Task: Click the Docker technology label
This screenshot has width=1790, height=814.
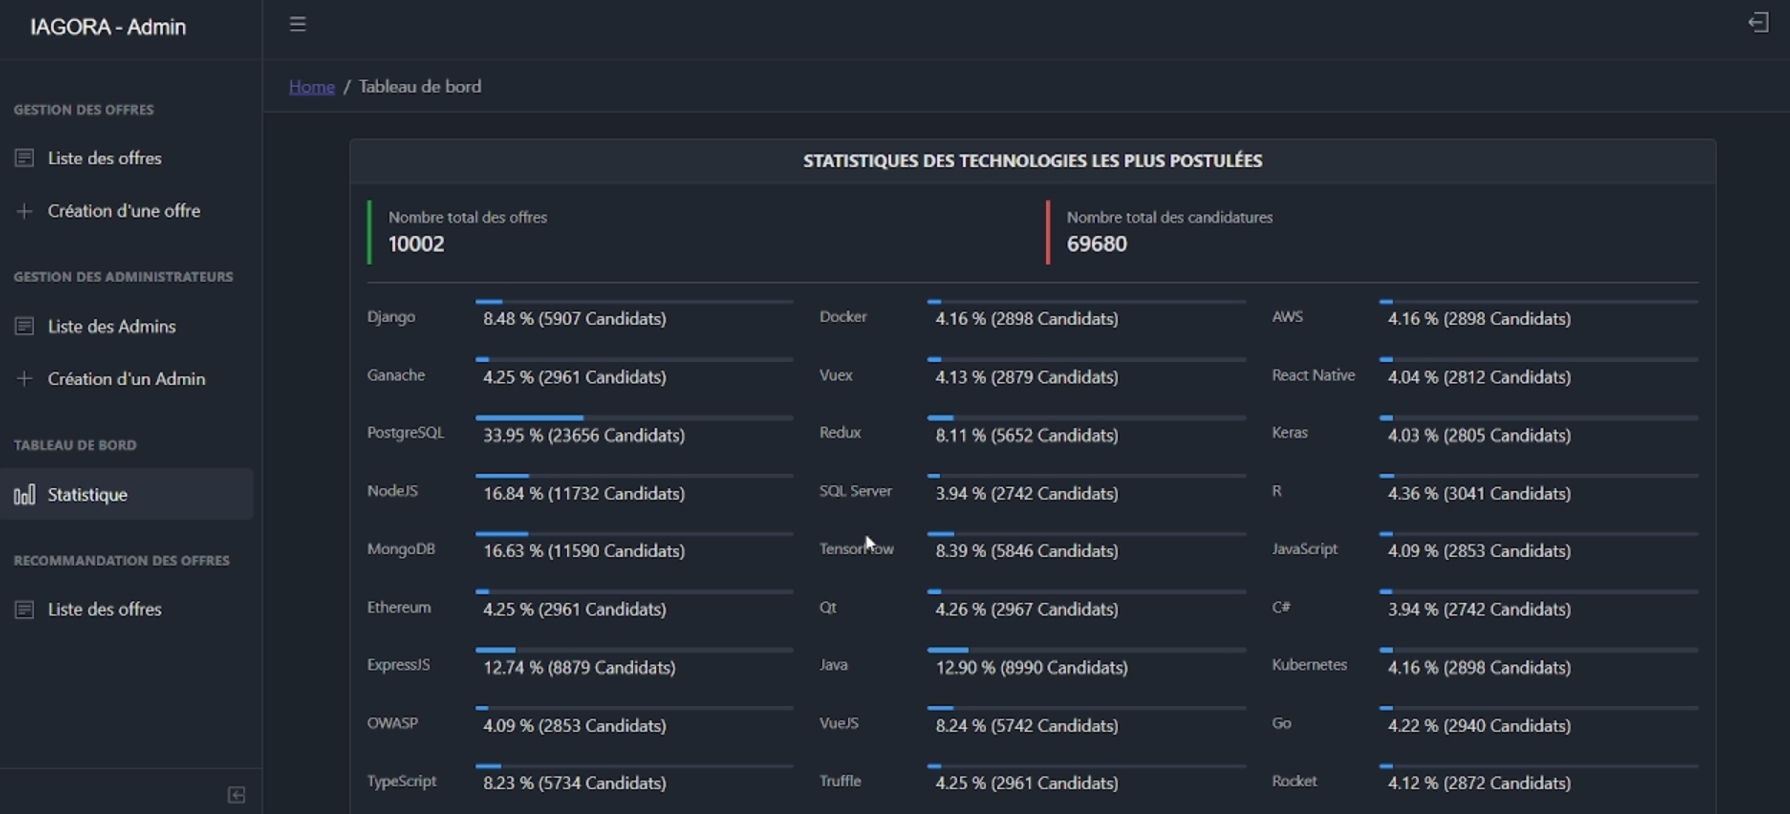Action: pos(843,317)
